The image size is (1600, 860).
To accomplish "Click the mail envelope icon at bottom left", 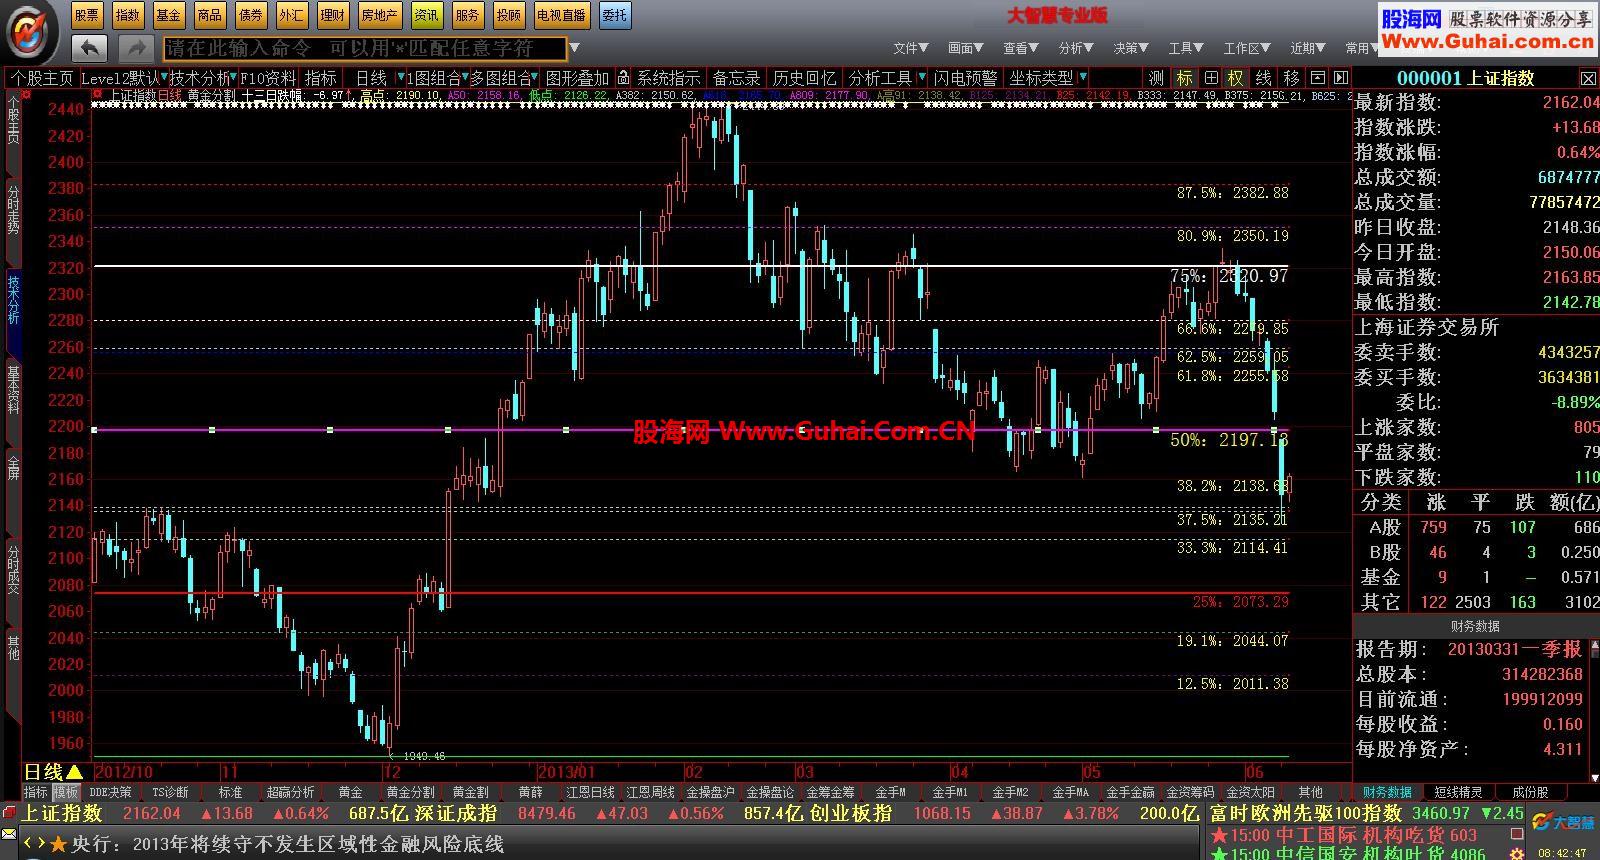I will tap(10, 833).
